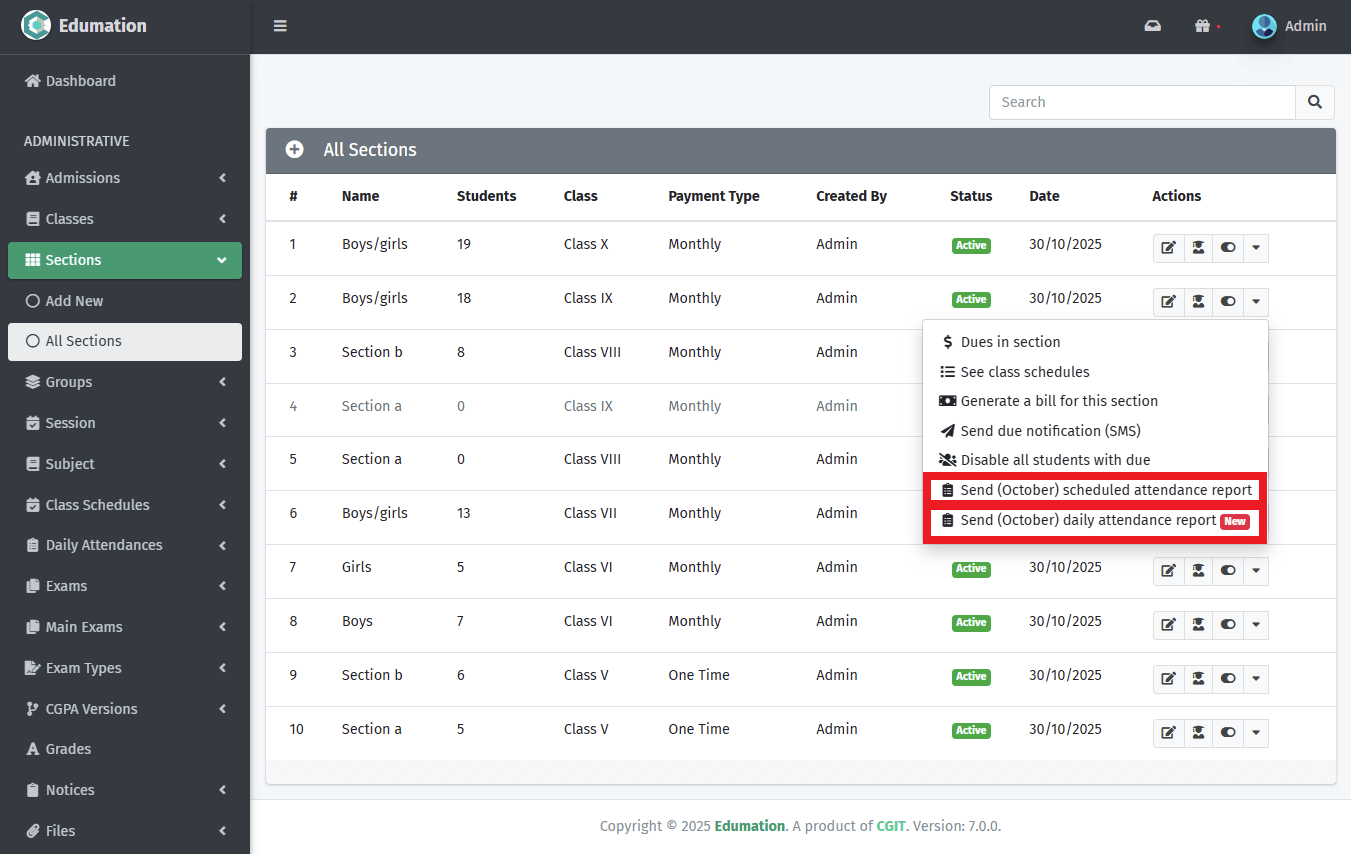Toggle status of Girls Class VI section
1351x854 pixels.
(x=1228, y=571)
